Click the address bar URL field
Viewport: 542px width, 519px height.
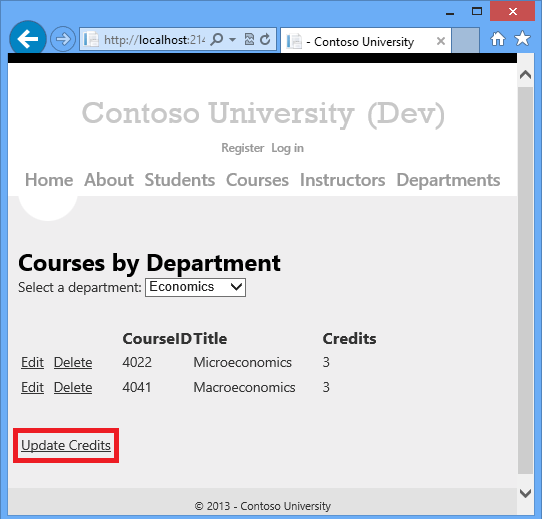click(x=154, y=40)
